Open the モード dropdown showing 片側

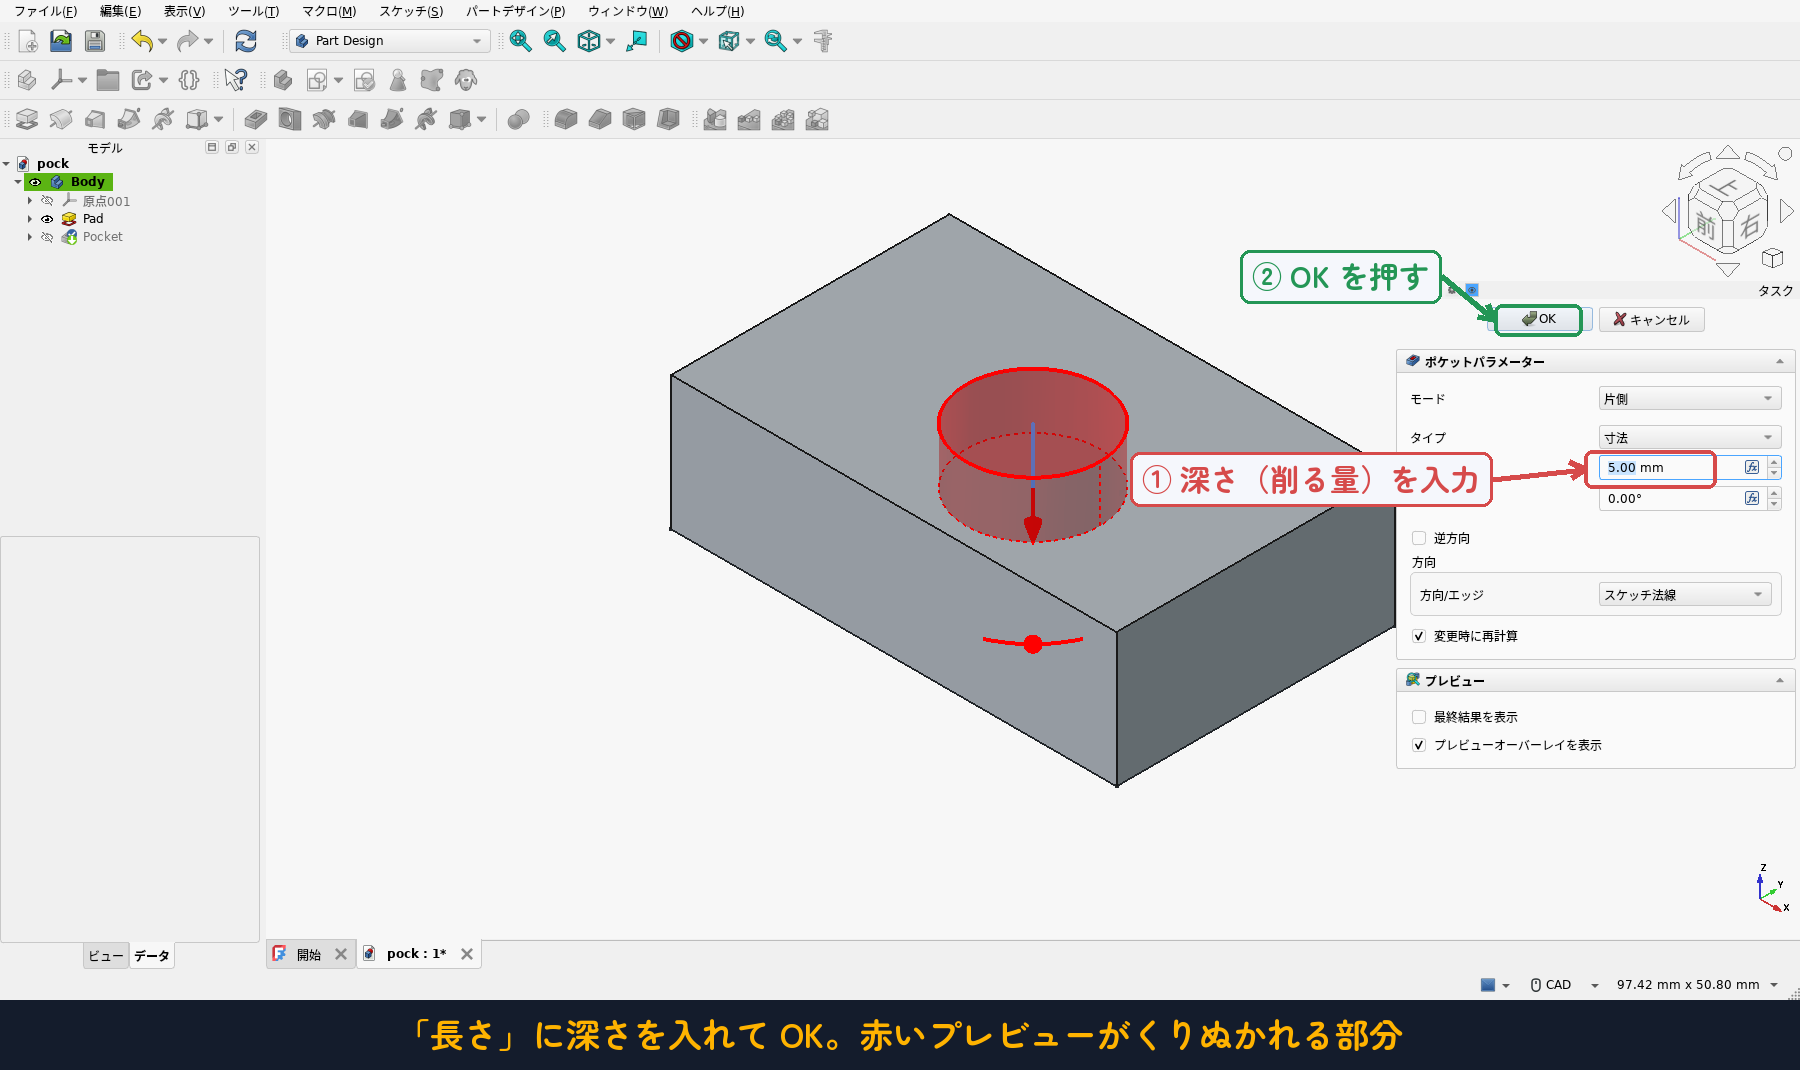(1689, 398)
